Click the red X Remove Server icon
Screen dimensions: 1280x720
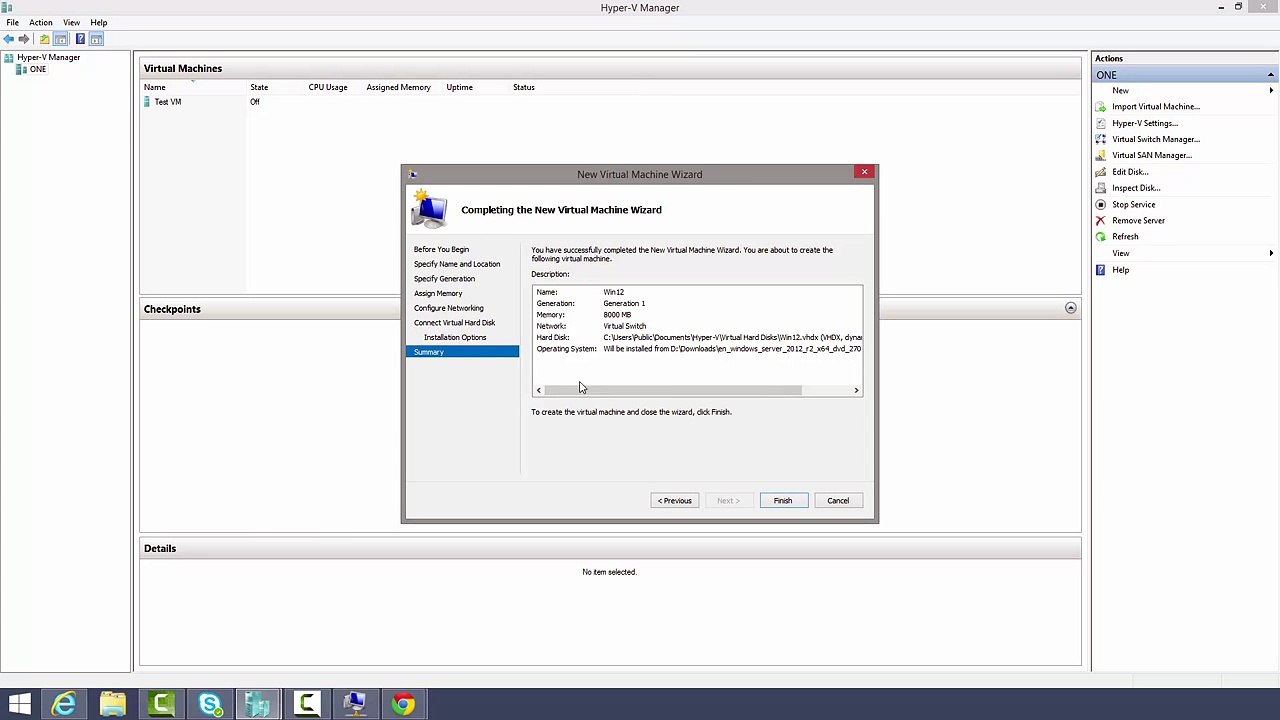point(1101,220)
